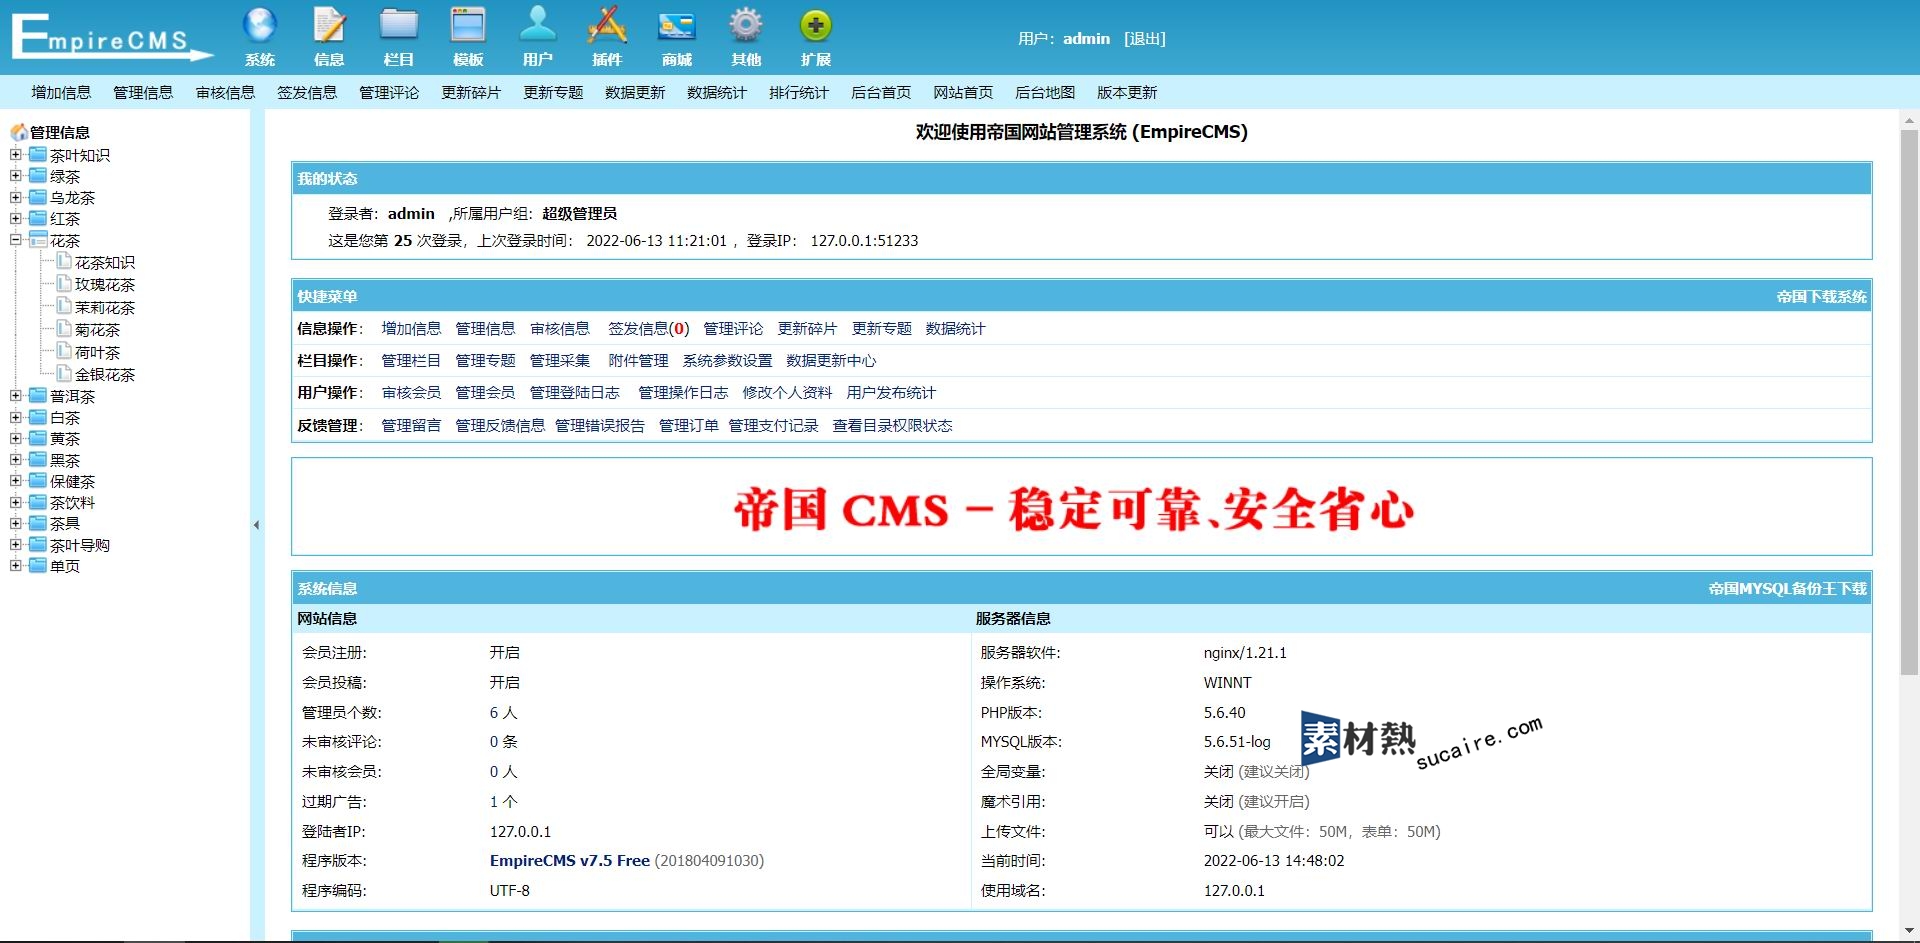1920x943 pixels.
Task: Click the 花茶 open folder icon
Action: coord(38,240)
